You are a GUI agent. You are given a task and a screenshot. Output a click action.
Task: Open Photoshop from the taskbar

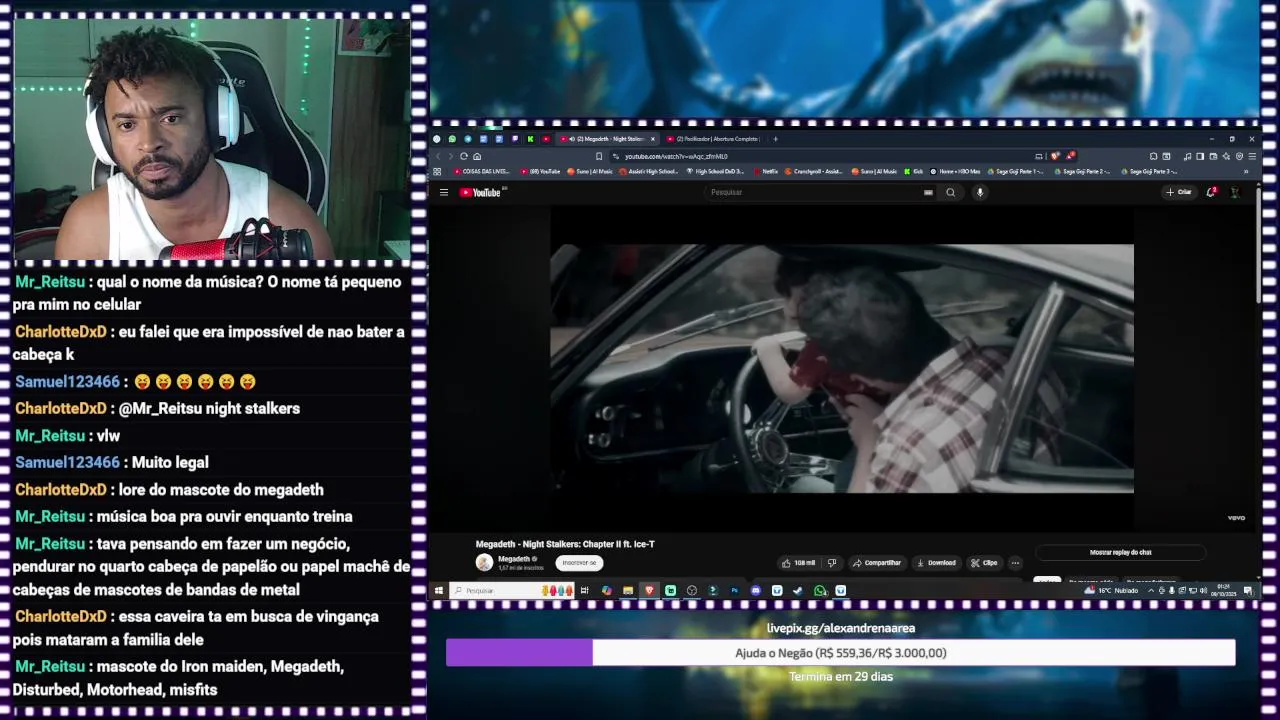(734, 590)
